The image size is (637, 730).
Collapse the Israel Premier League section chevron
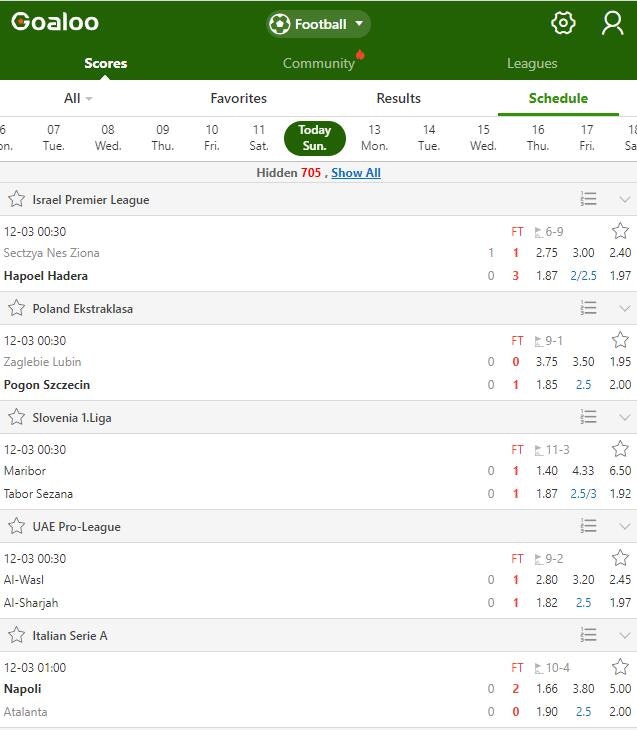click(625, 200)
